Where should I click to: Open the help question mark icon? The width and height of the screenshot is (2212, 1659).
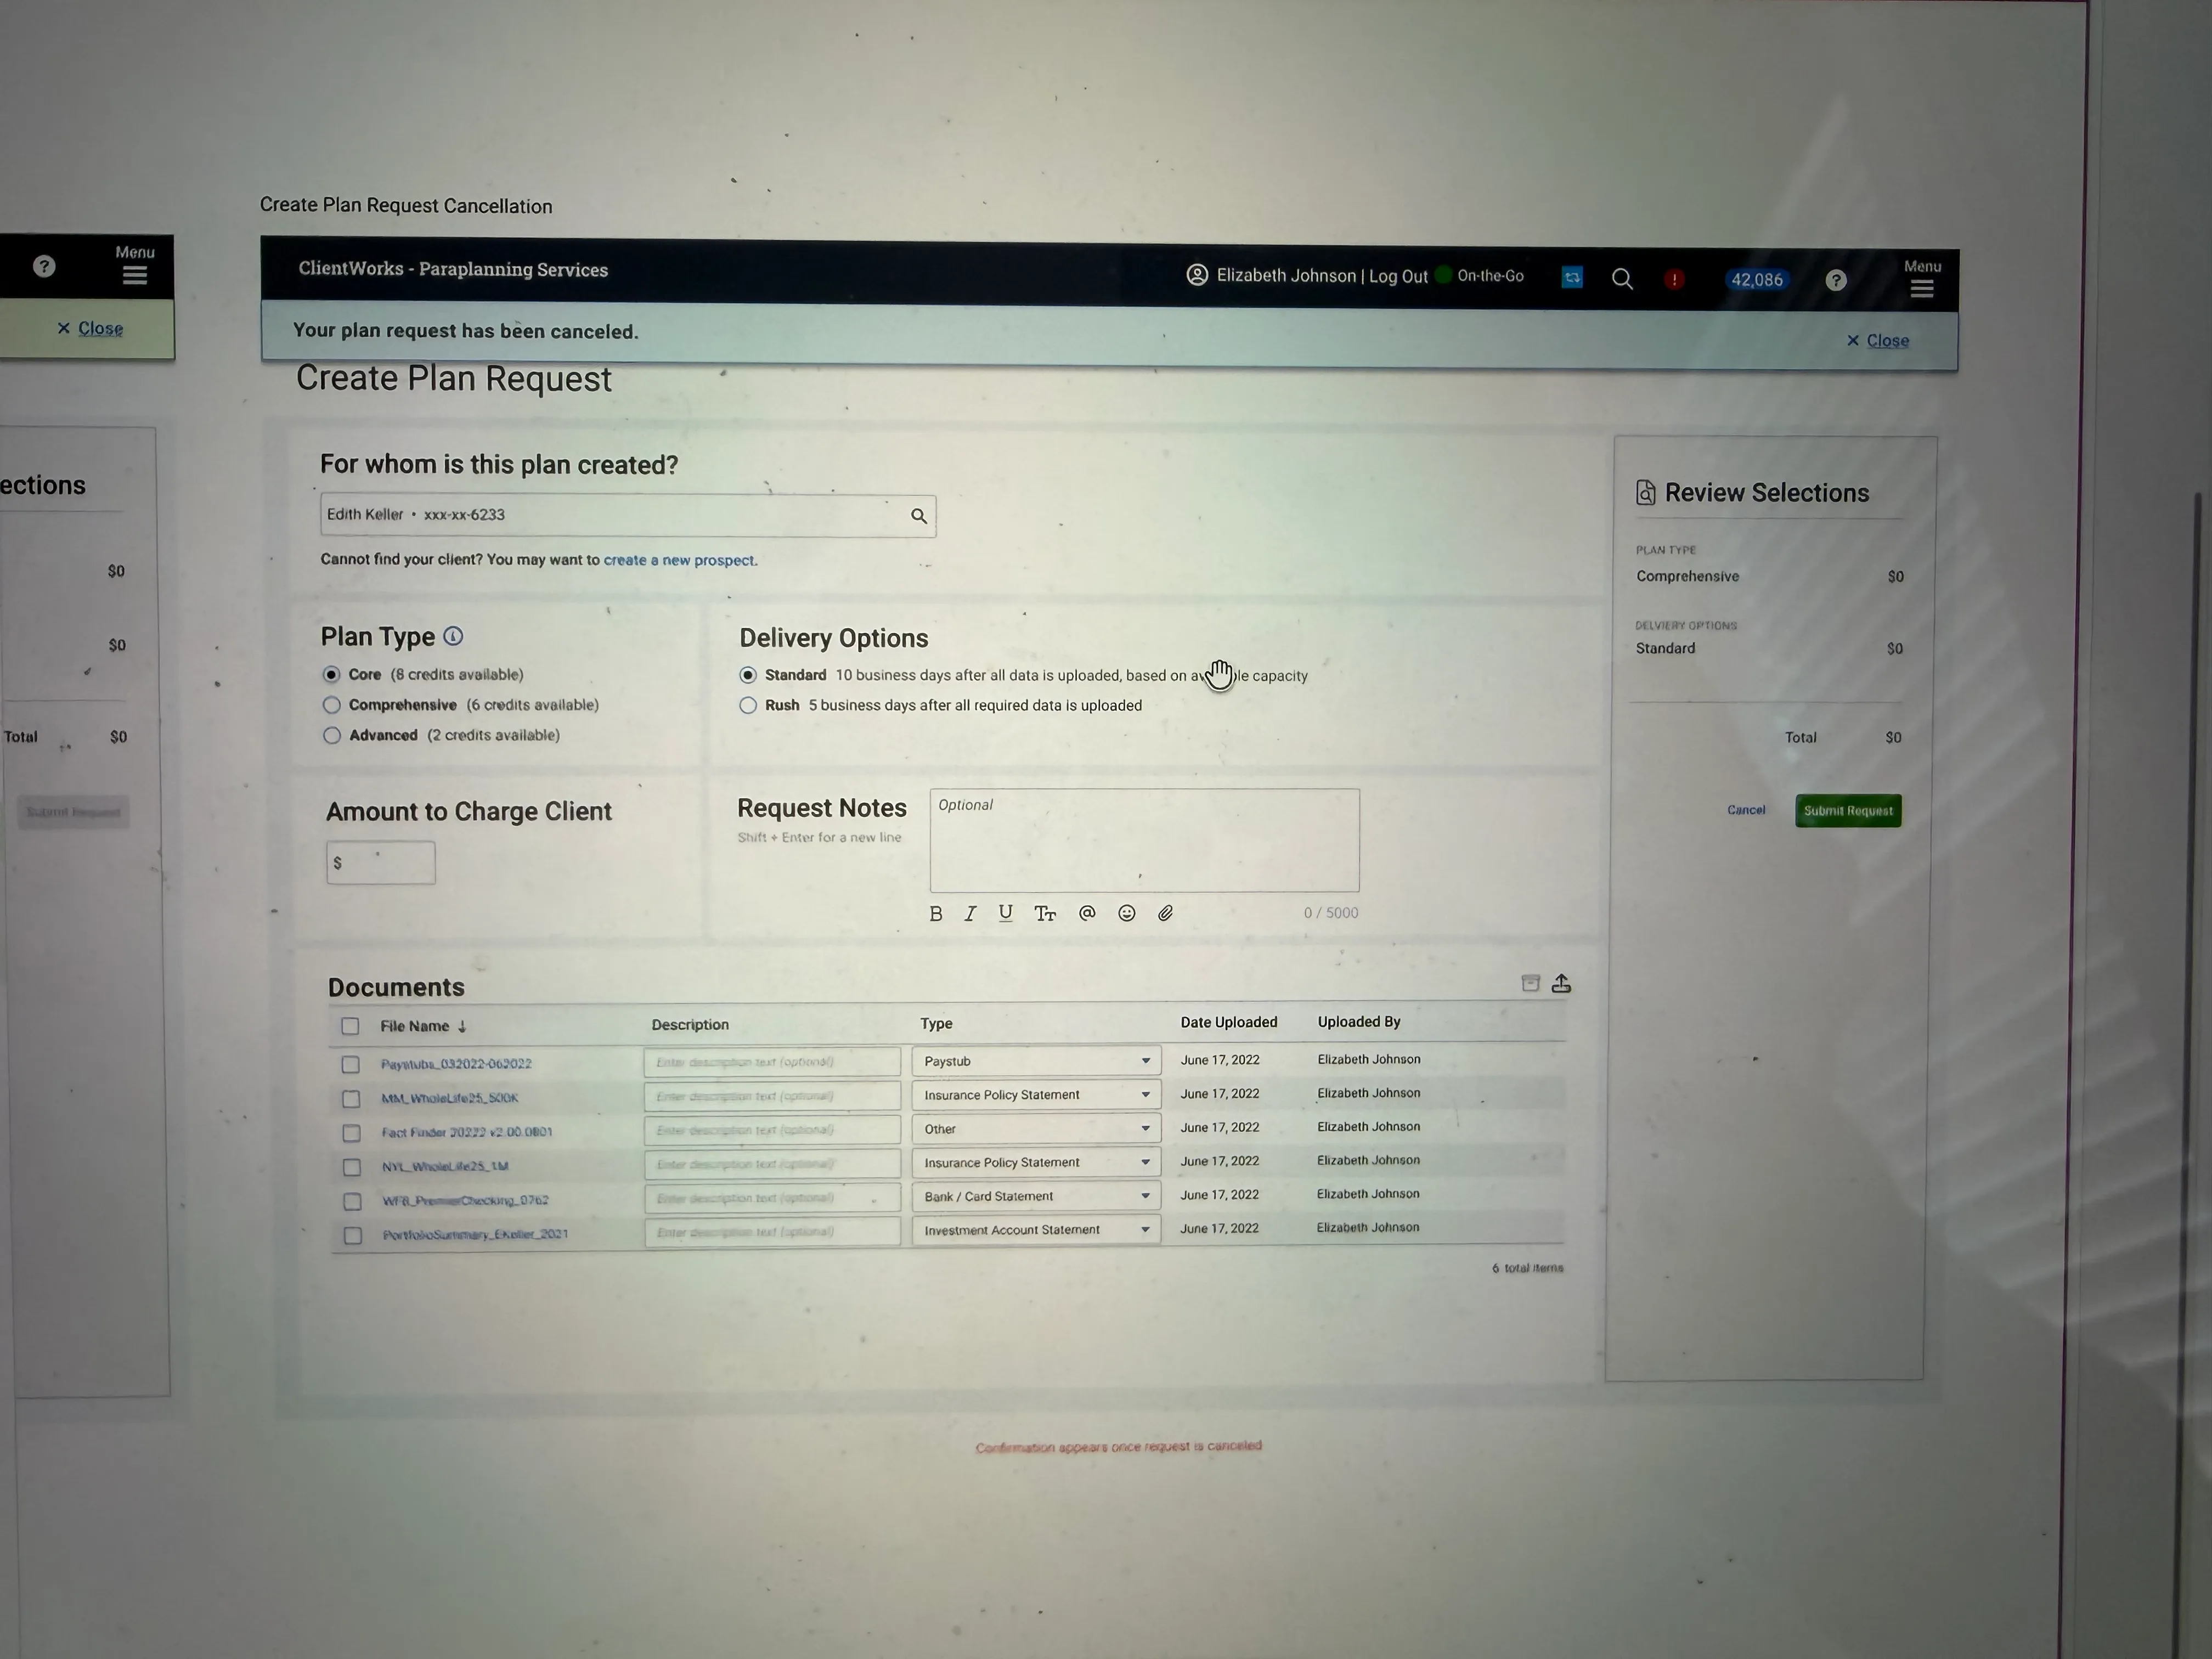(x=1836, y=281)
